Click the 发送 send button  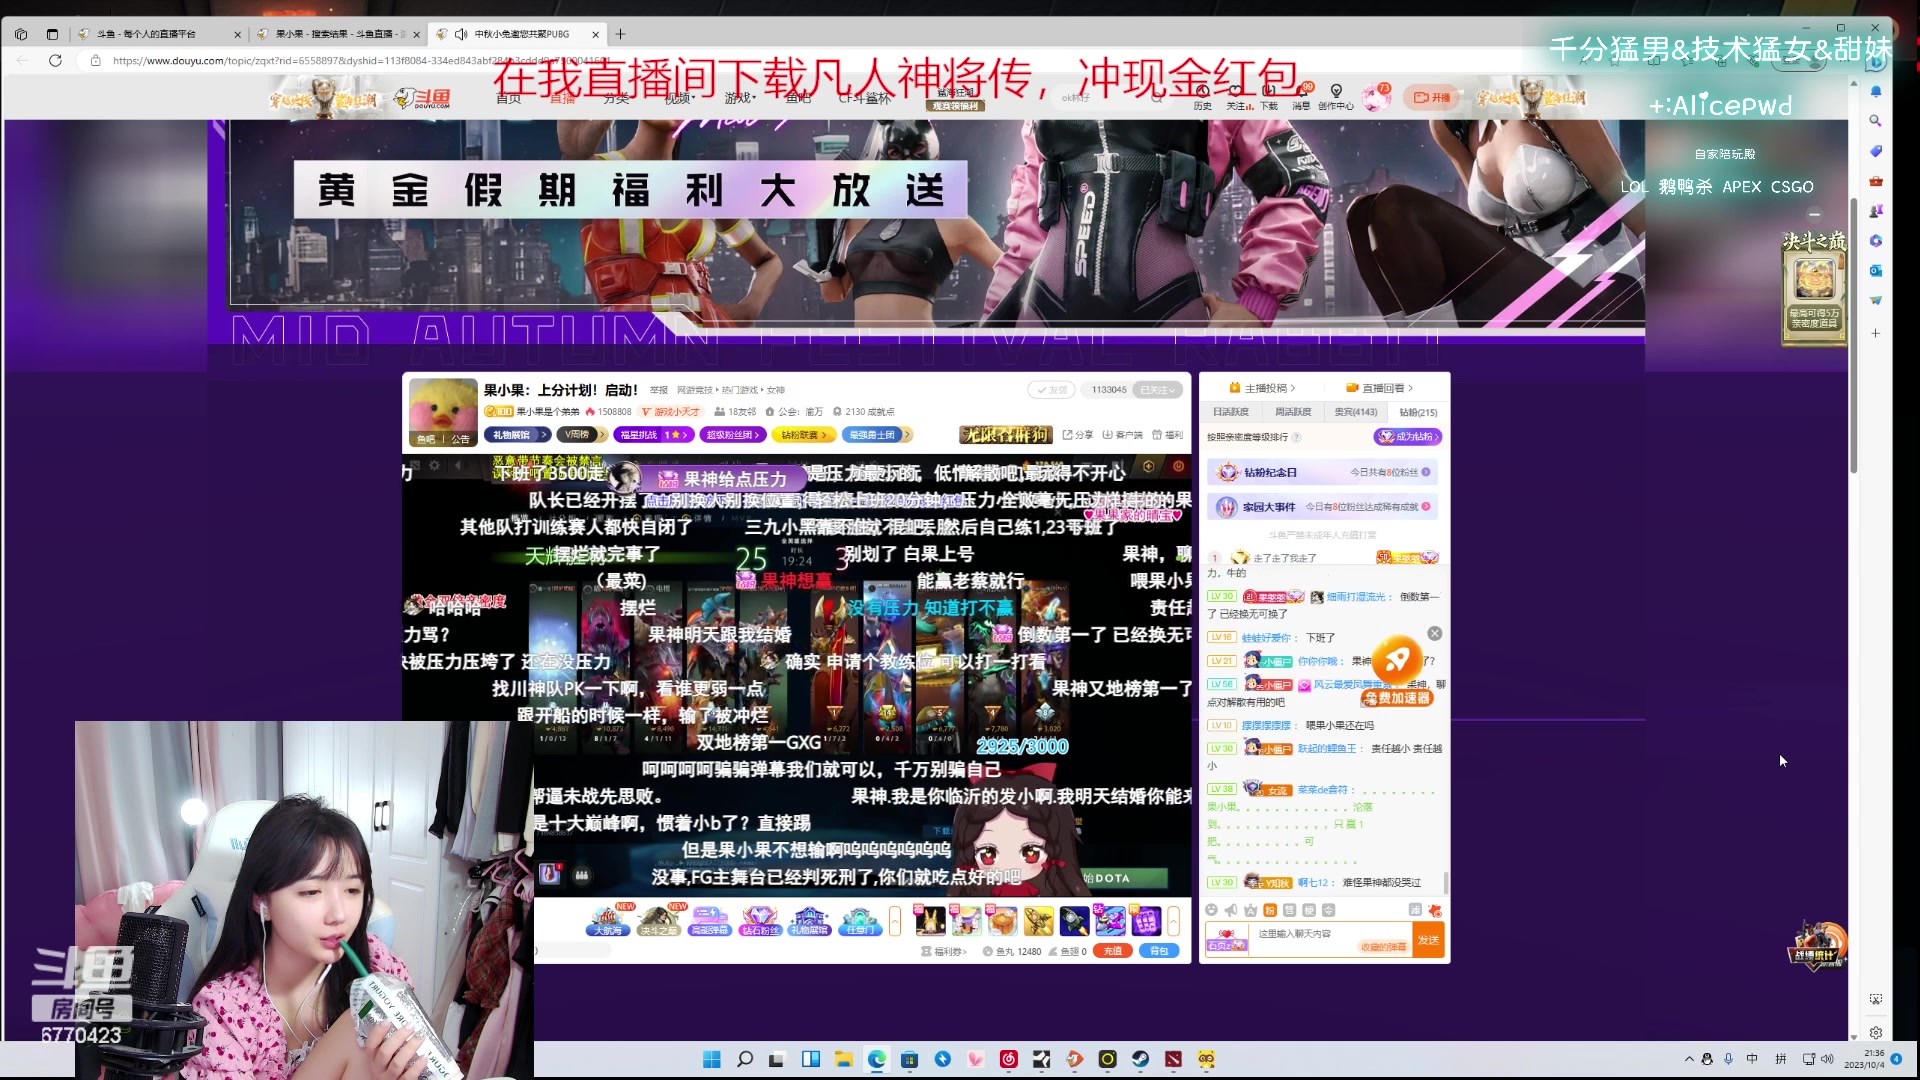(x=1428, y=940)
